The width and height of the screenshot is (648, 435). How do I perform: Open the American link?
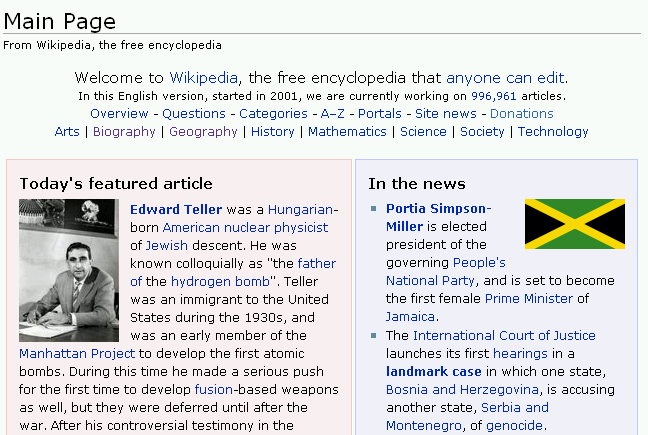(x=191, y=228)
